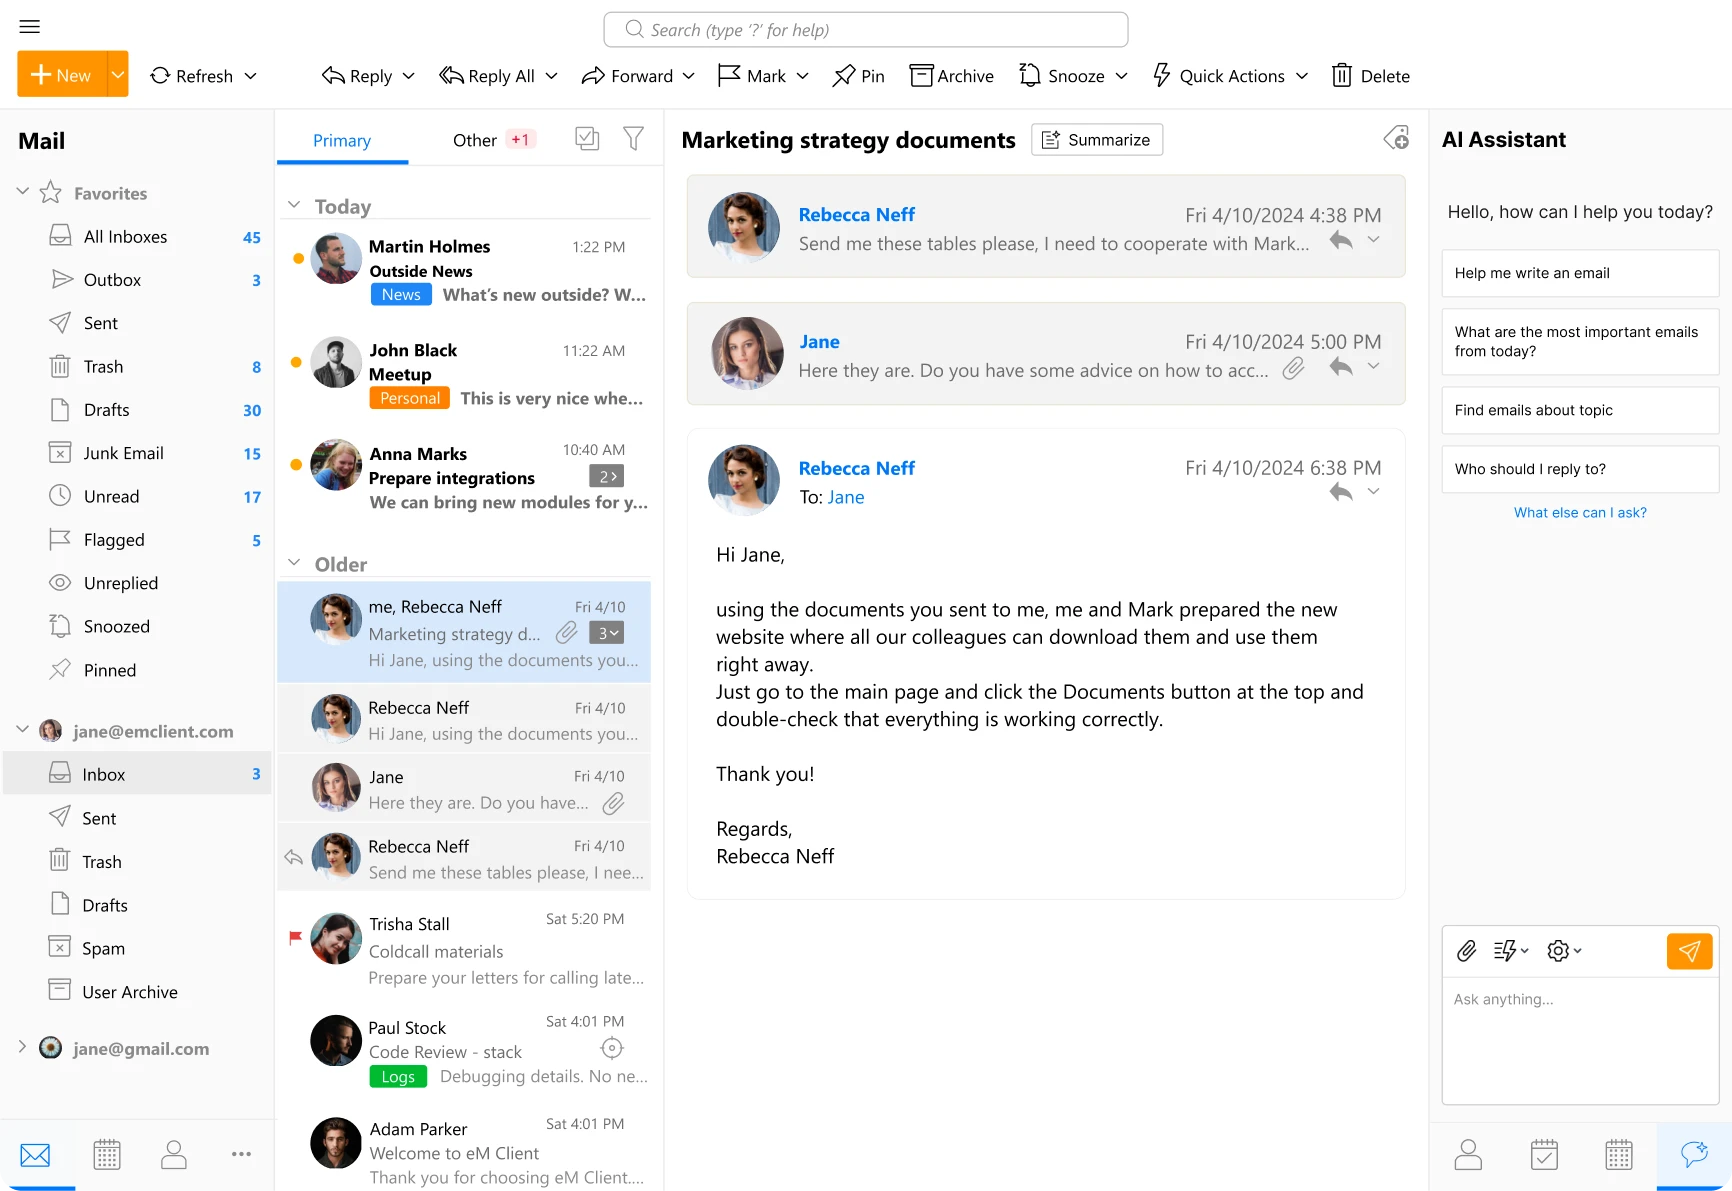Toggle the multi-select checkbox mode
This screenshot has height=1191, width=1732.
click(587, 139)
